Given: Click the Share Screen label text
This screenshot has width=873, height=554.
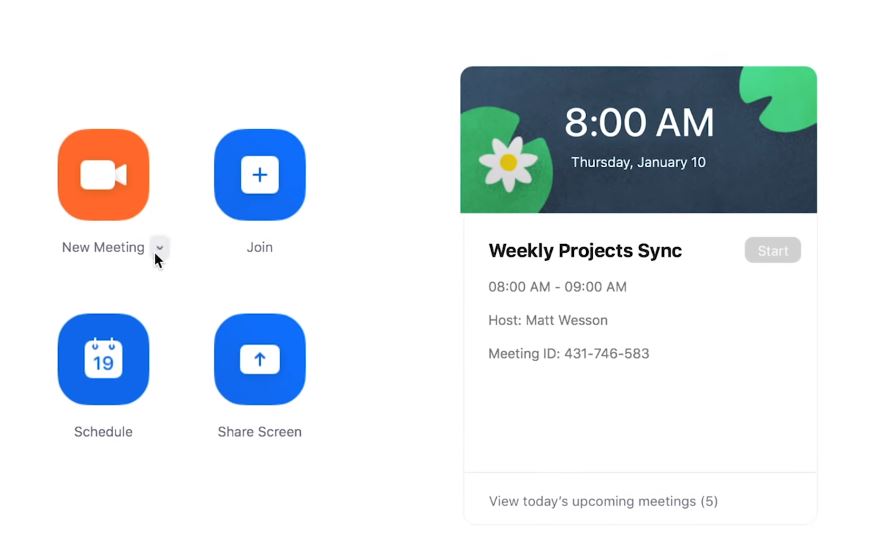Looking at the screenshot, I should (260, 432).
